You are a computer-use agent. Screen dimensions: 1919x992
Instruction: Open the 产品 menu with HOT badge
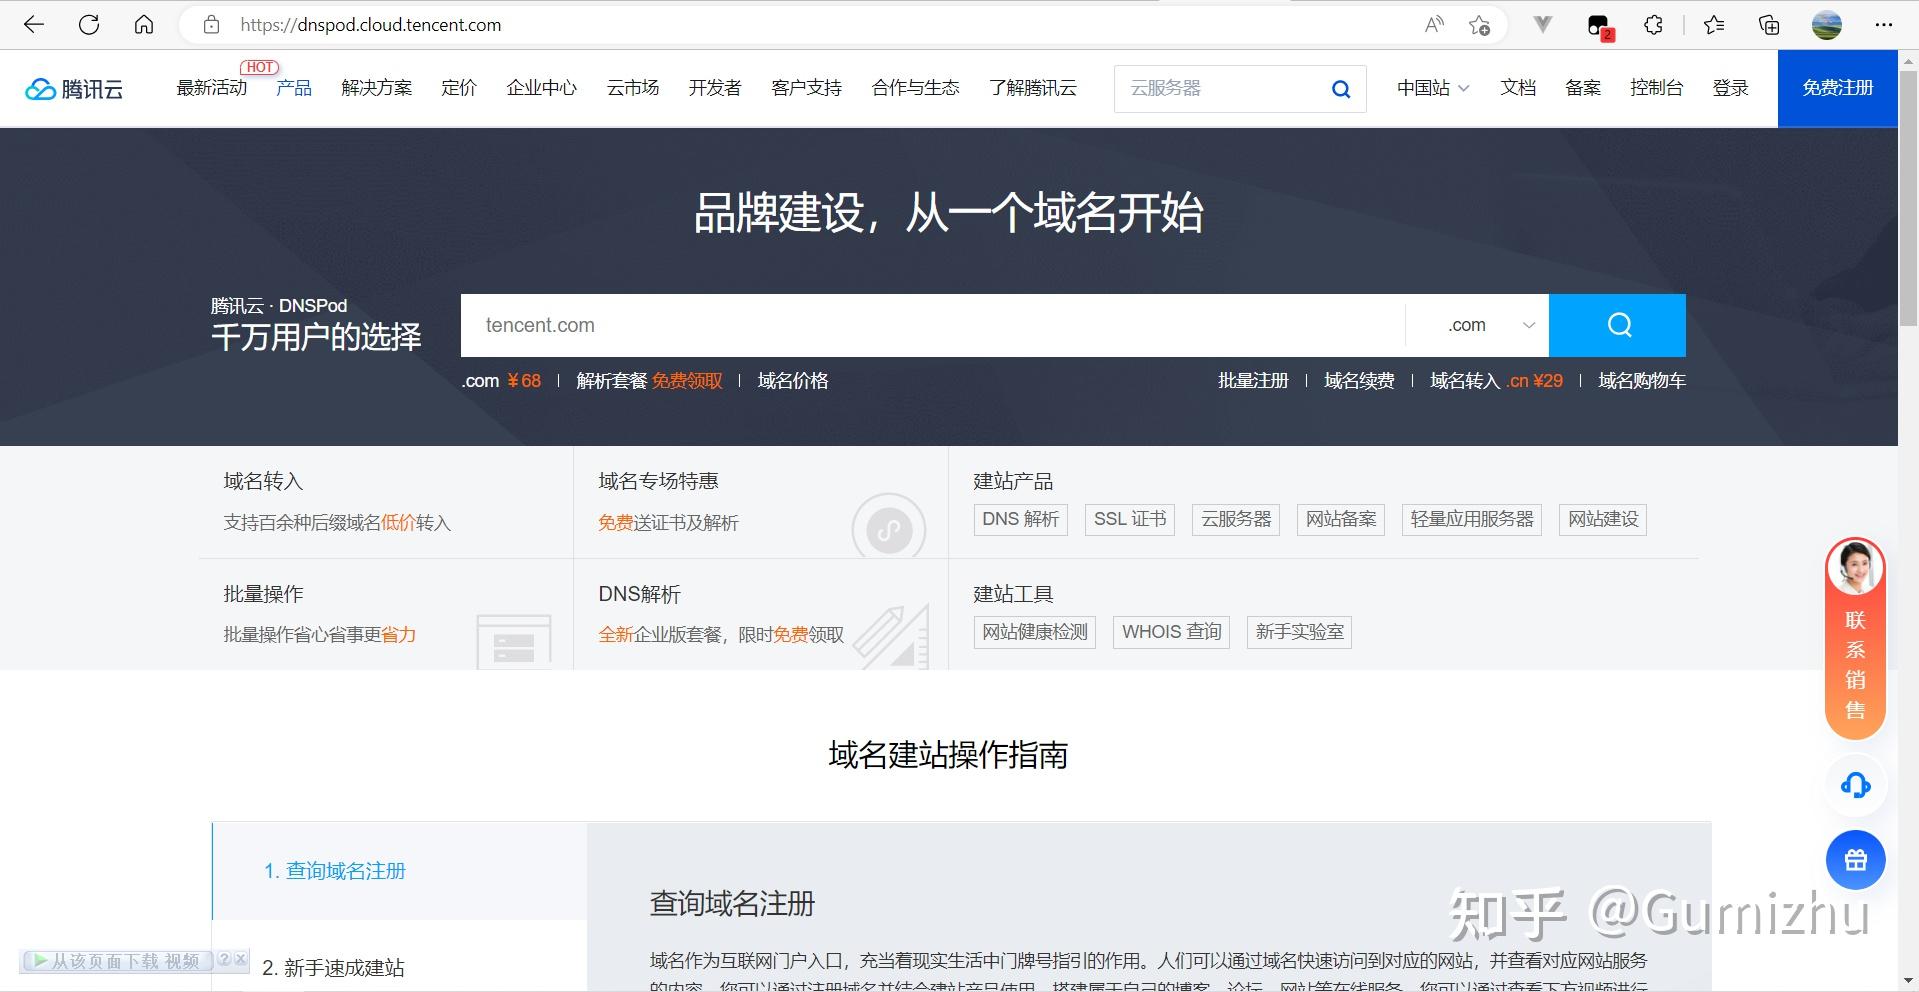point(293,88)
